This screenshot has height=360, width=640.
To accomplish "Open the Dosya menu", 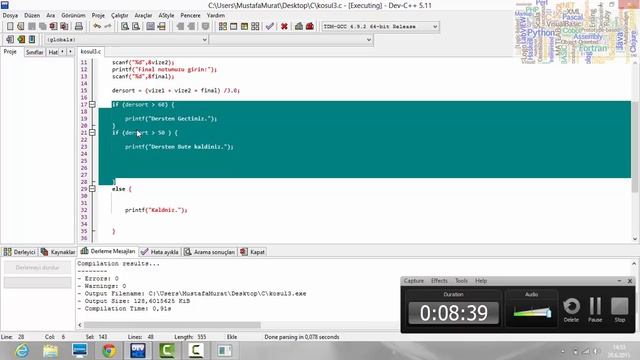I will [10, 16].
